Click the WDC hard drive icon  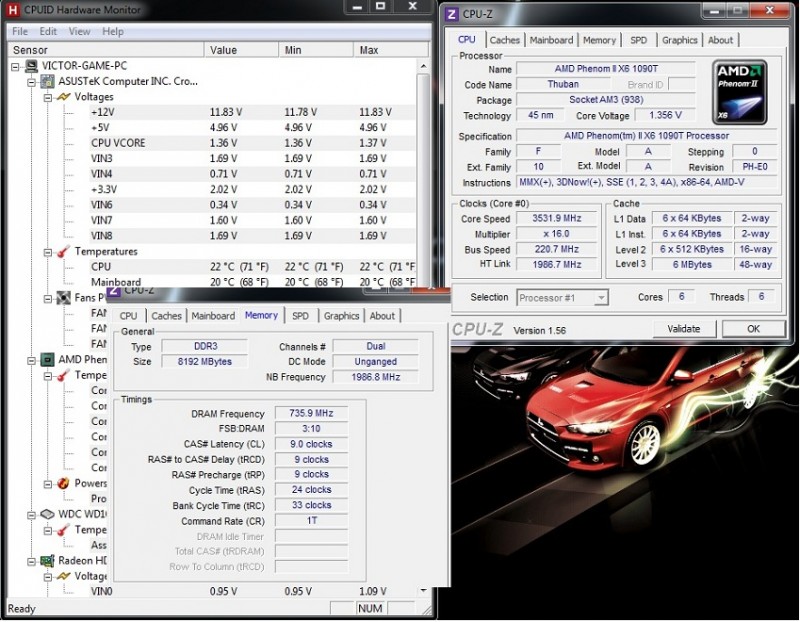point(47,514)
